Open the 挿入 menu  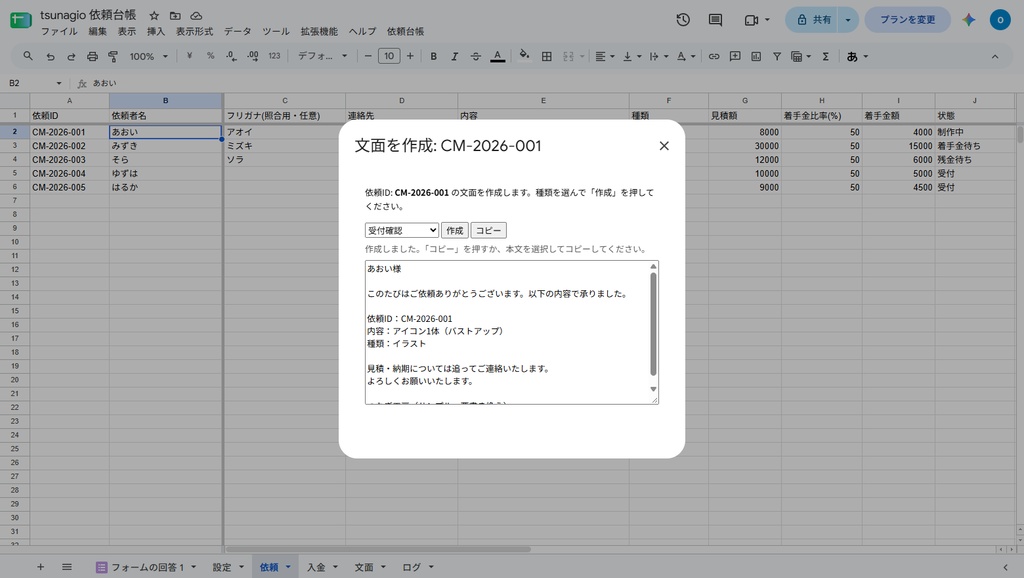pos(155,31)
